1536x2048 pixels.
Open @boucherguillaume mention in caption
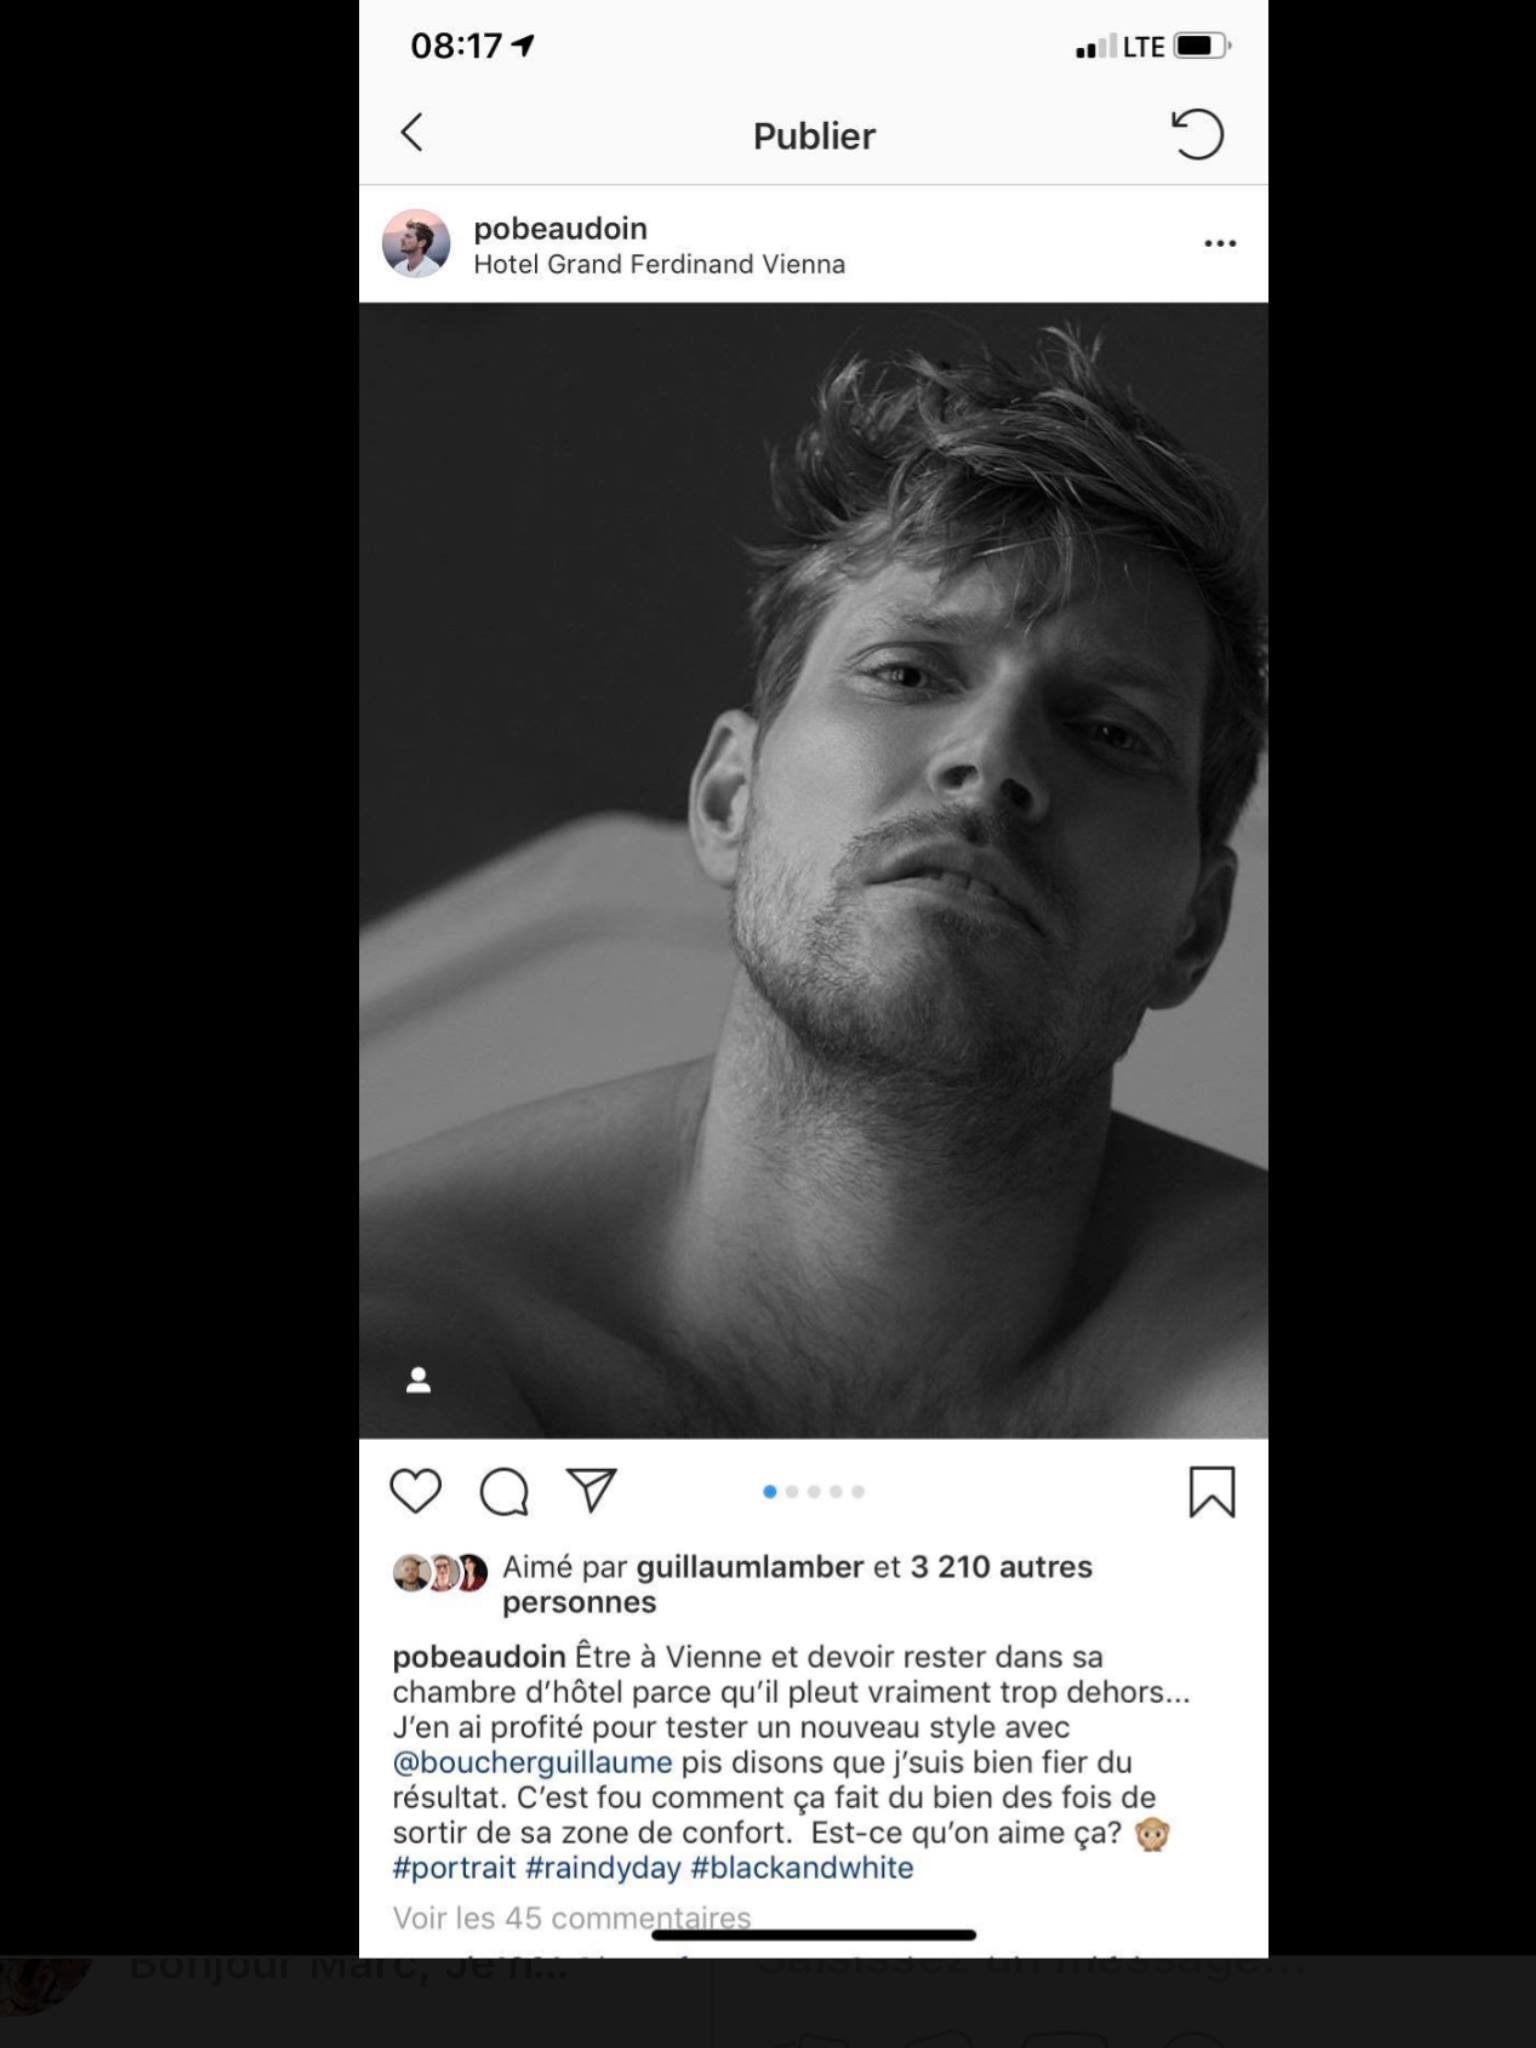click(x=532, y=1762)
